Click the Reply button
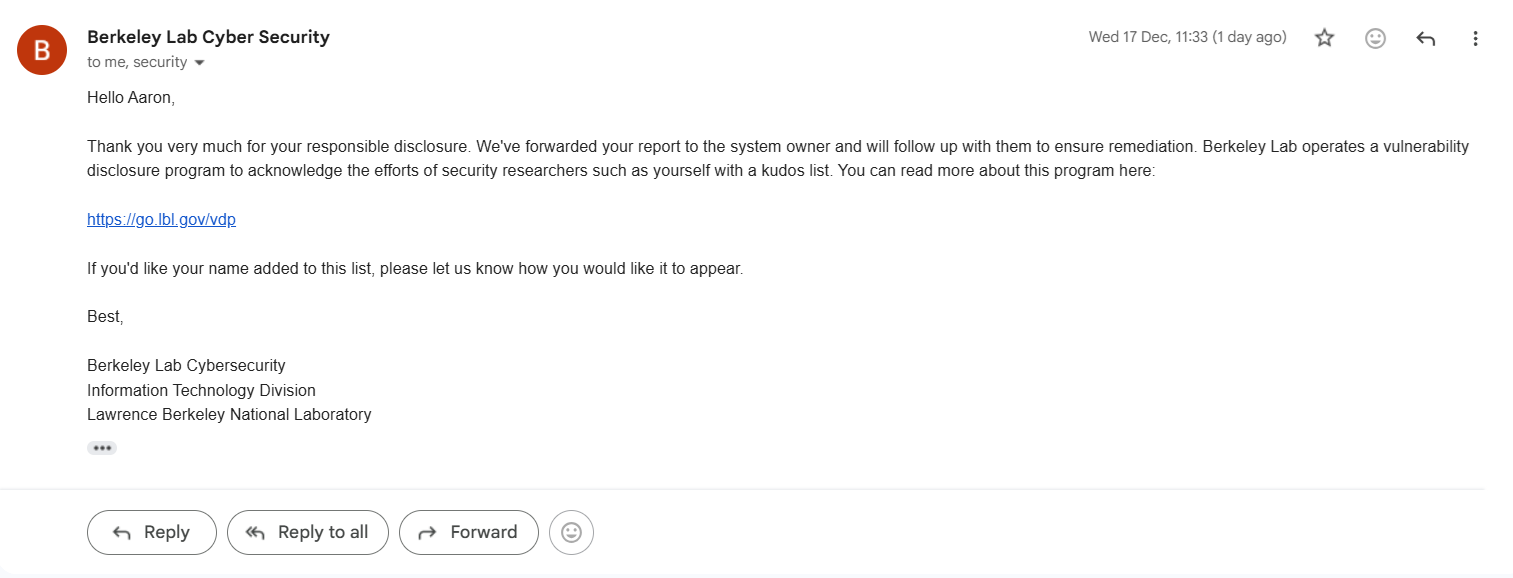The width and height of the screenshot is (1513, 578). point(151,532)
